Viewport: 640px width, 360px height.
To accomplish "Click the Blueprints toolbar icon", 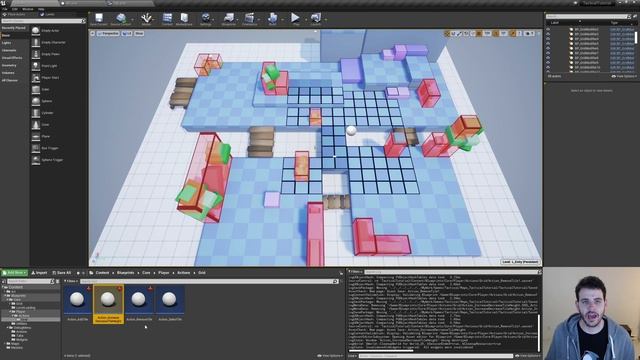I will tap(229, 19).
